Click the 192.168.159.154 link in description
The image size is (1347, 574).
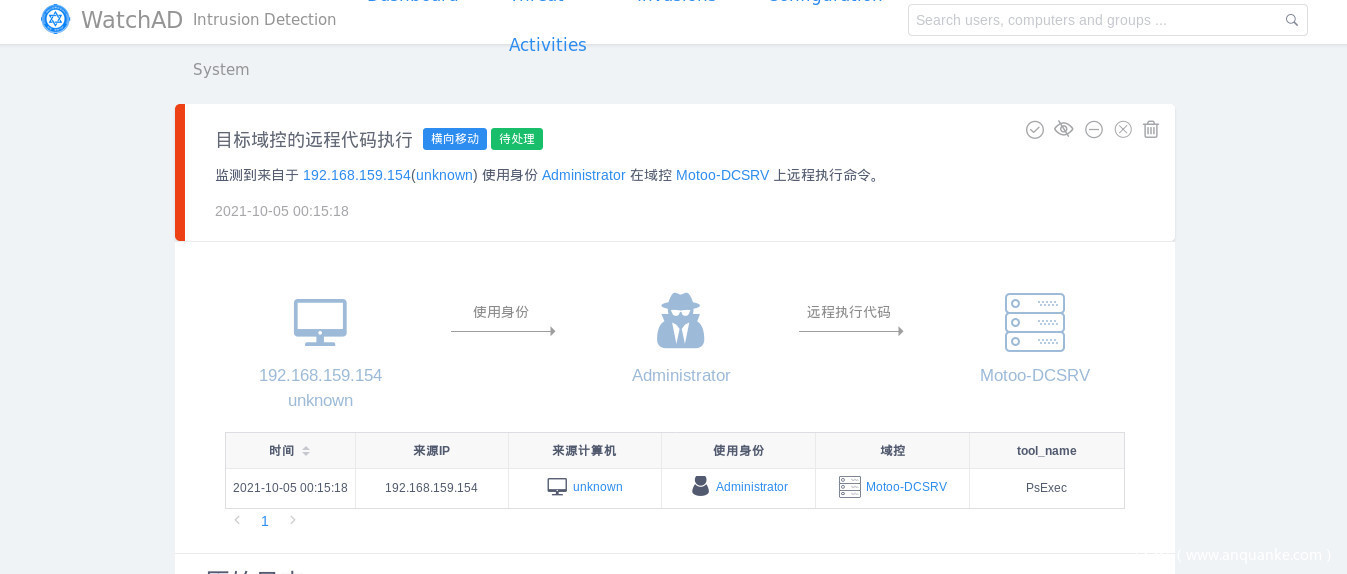tap(356, 175)
